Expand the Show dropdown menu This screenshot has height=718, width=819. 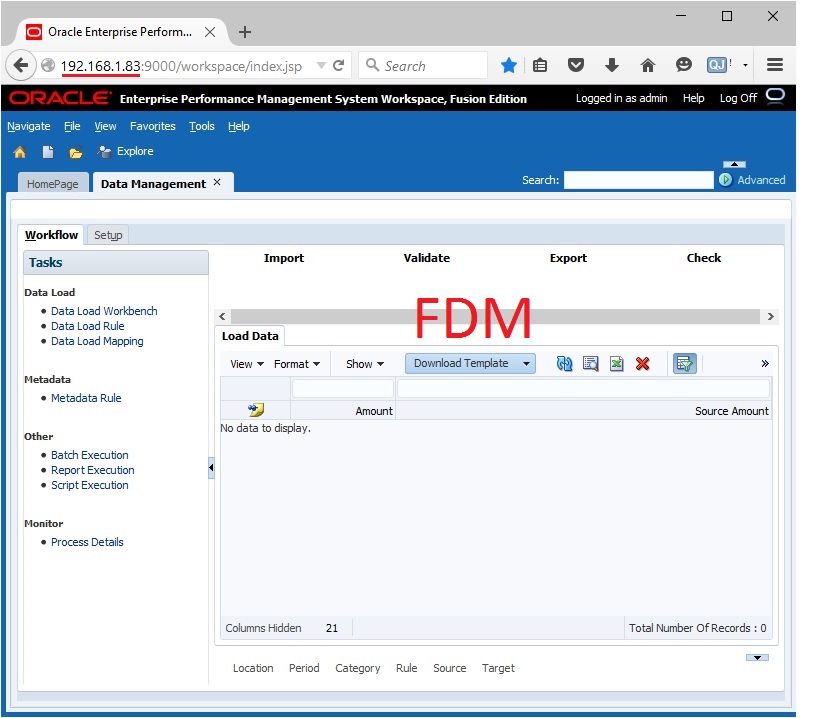click(x=365, y=364)
